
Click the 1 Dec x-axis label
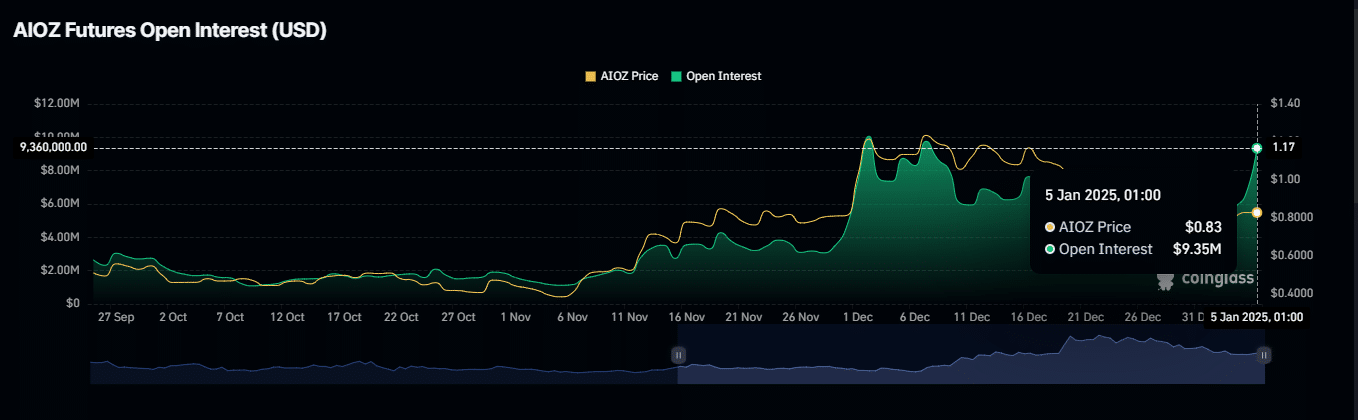point(858,317)
